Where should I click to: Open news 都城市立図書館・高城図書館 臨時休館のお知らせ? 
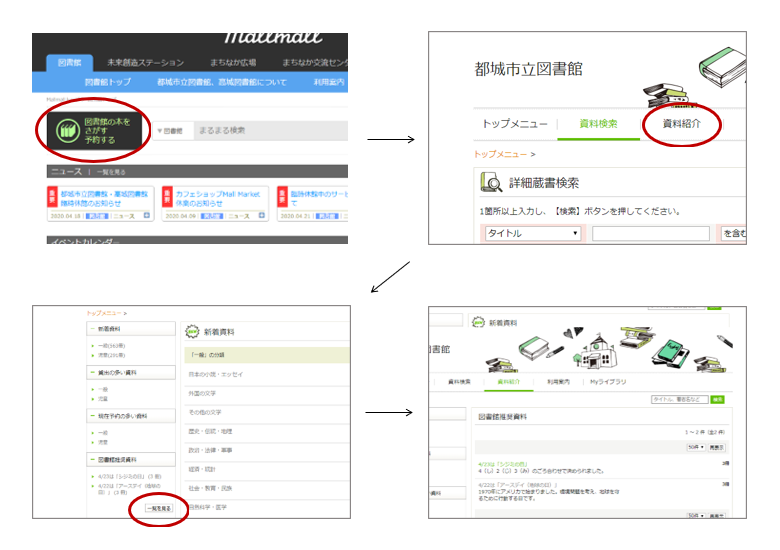104,198
